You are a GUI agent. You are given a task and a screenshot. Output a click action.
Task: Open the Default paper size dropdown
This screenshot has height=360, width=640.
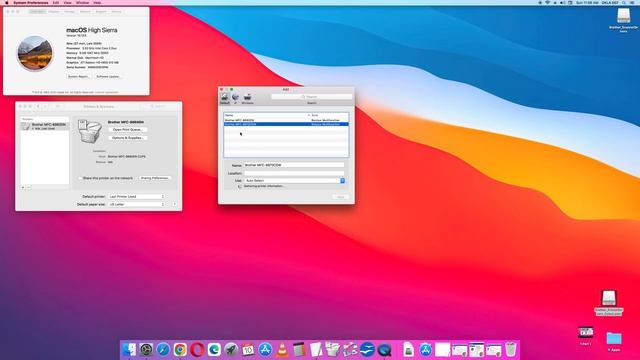[136, 204]
